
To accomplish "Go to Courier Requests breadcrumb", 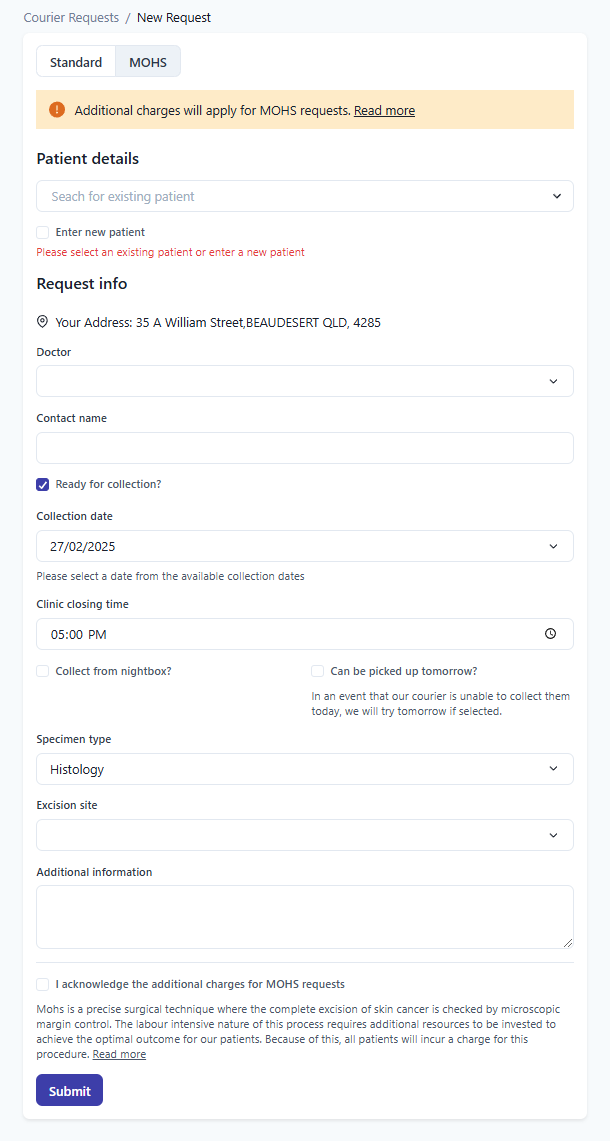I will click(x=71, y=18).
